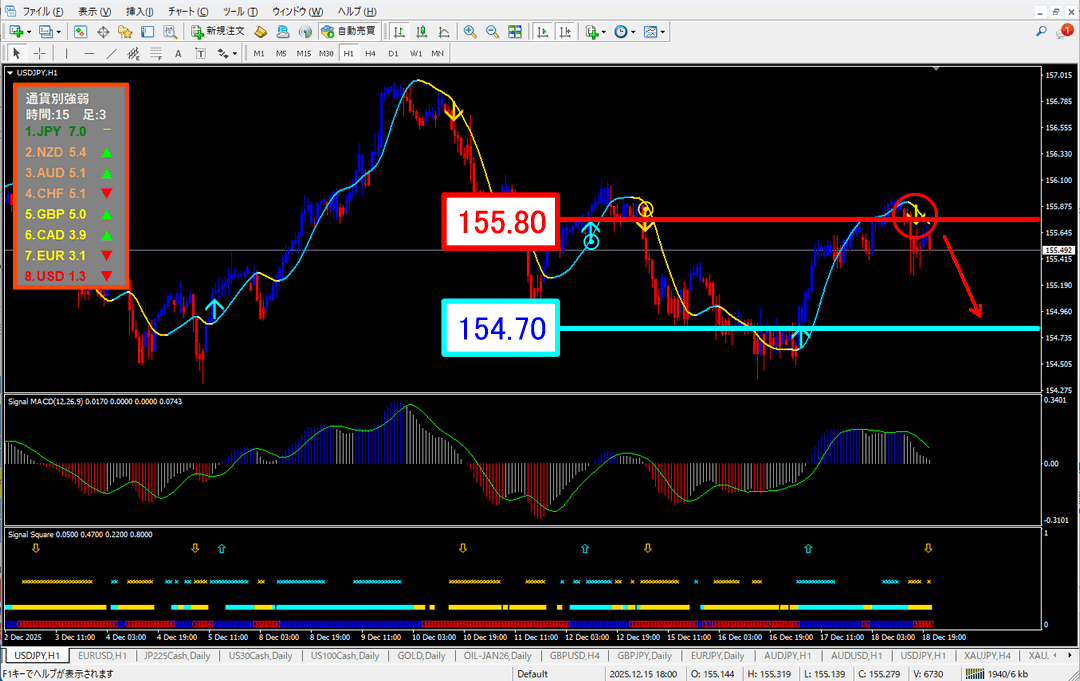Expand the chart templates dropdown

click(x=663, y=31)
